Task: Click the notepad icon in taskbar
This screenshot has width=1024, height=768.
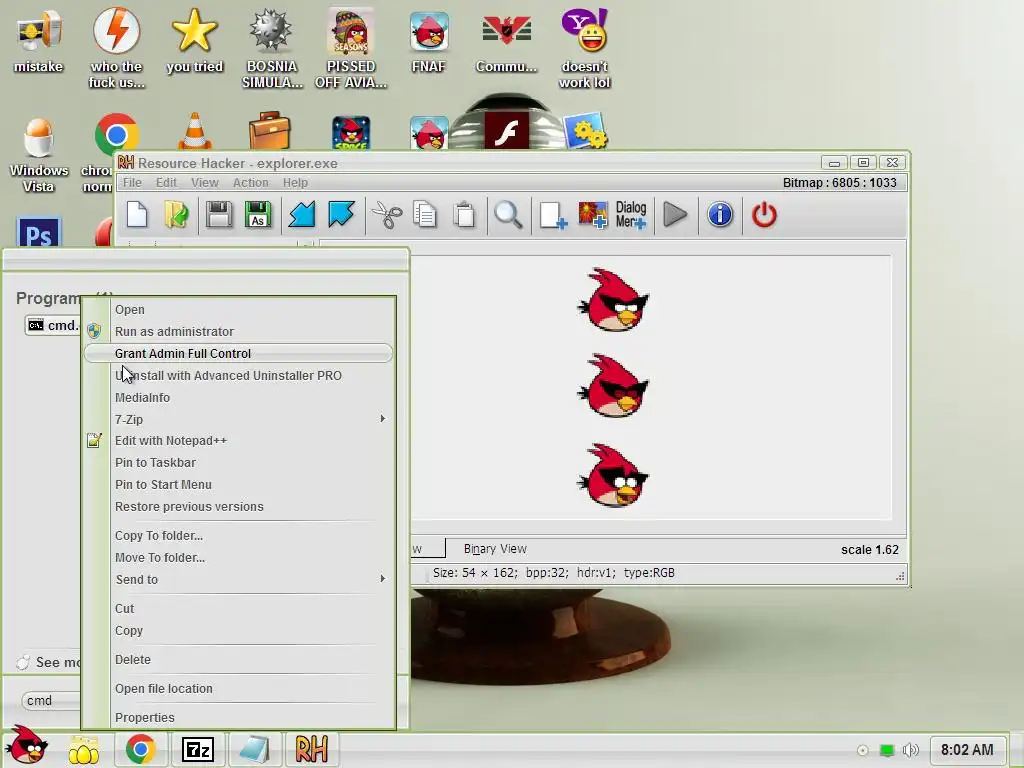Action: pos(254,749)
